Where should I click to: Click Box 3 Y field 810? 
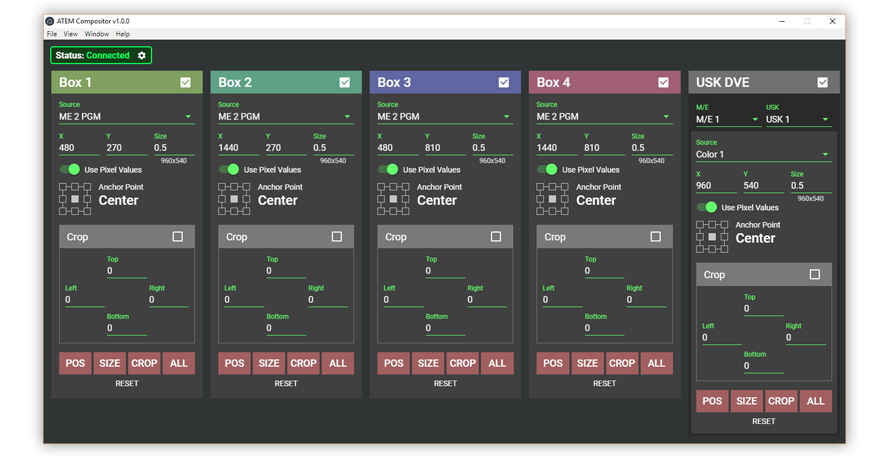pyautogui.click(x=445, y=148)
